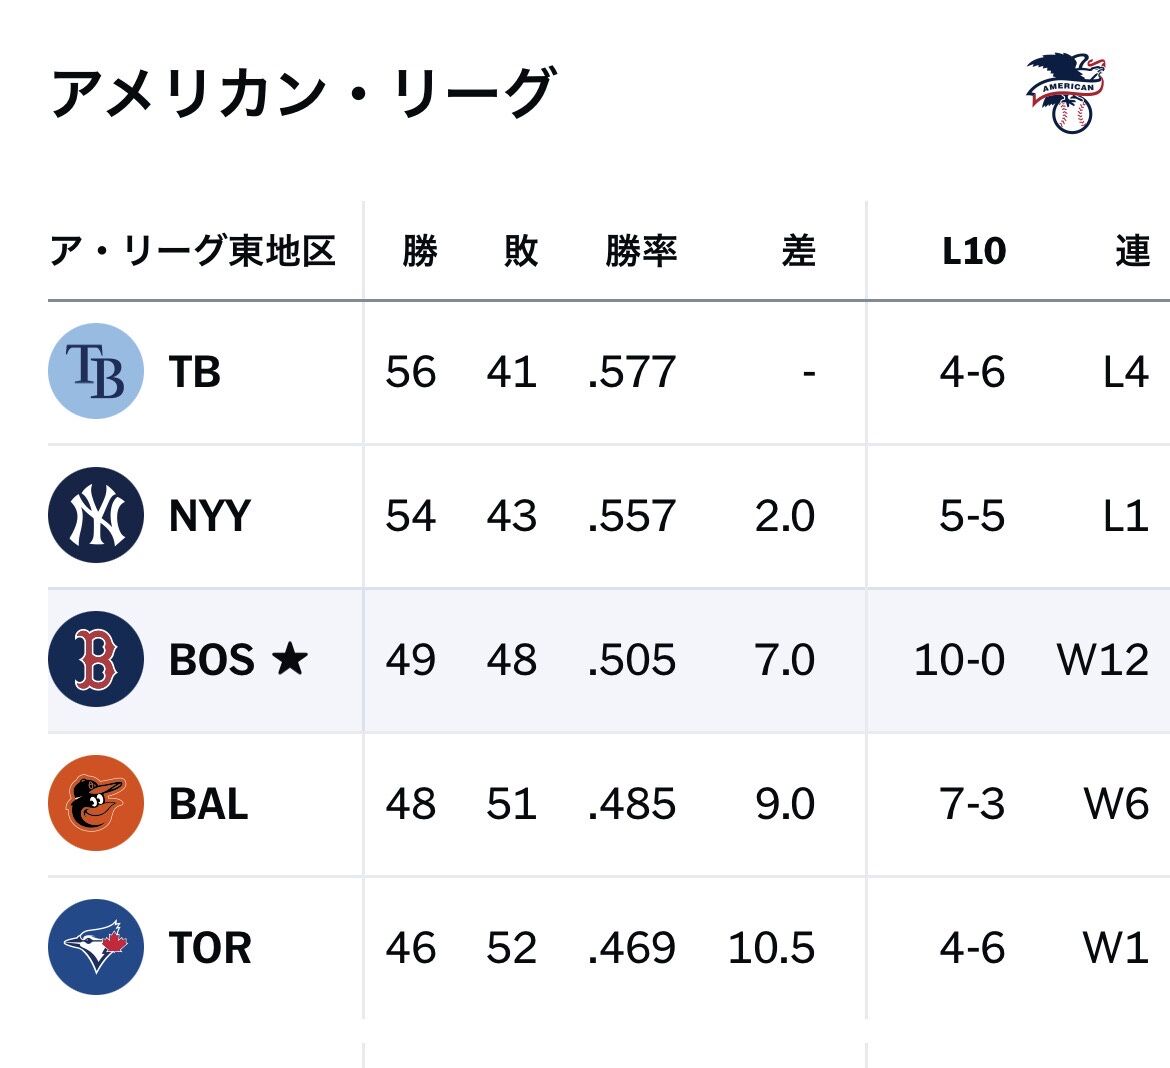Sort standings by 勝 column header

coord(419,251)
